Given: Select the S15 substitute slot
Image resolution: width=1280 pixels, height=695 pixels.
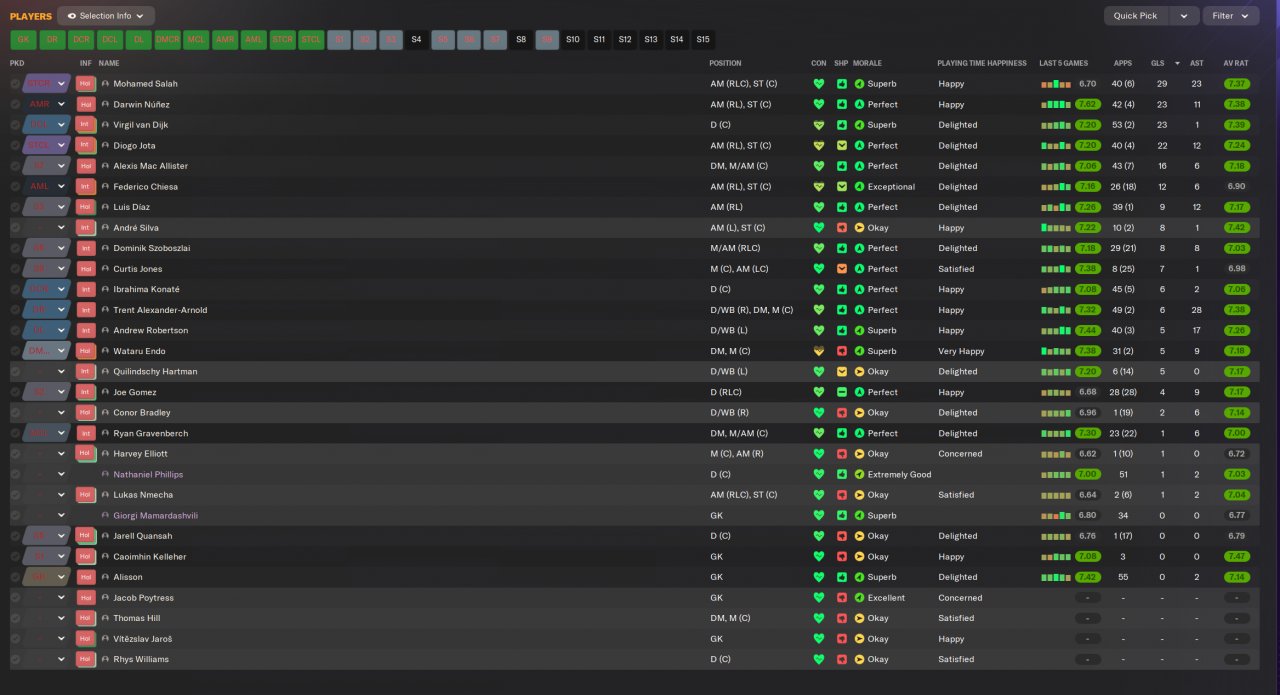Looking at the screenshot, I should [x=703, y=40].
